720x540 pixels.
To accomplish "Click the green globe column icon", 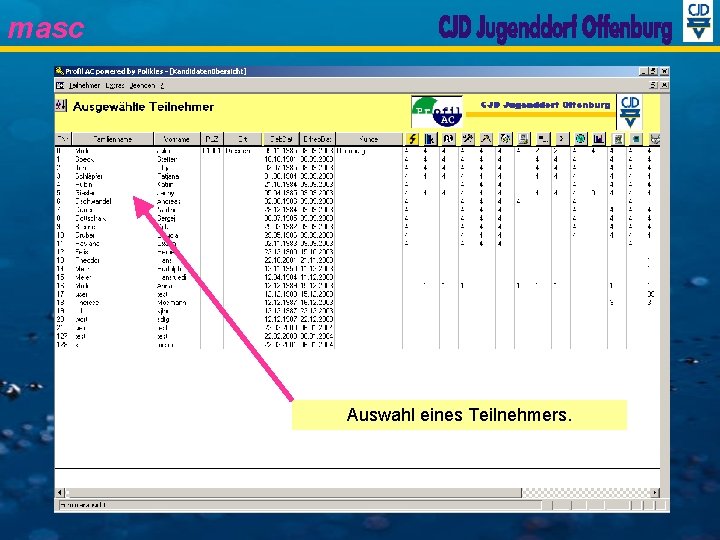I will coord(580,139).
